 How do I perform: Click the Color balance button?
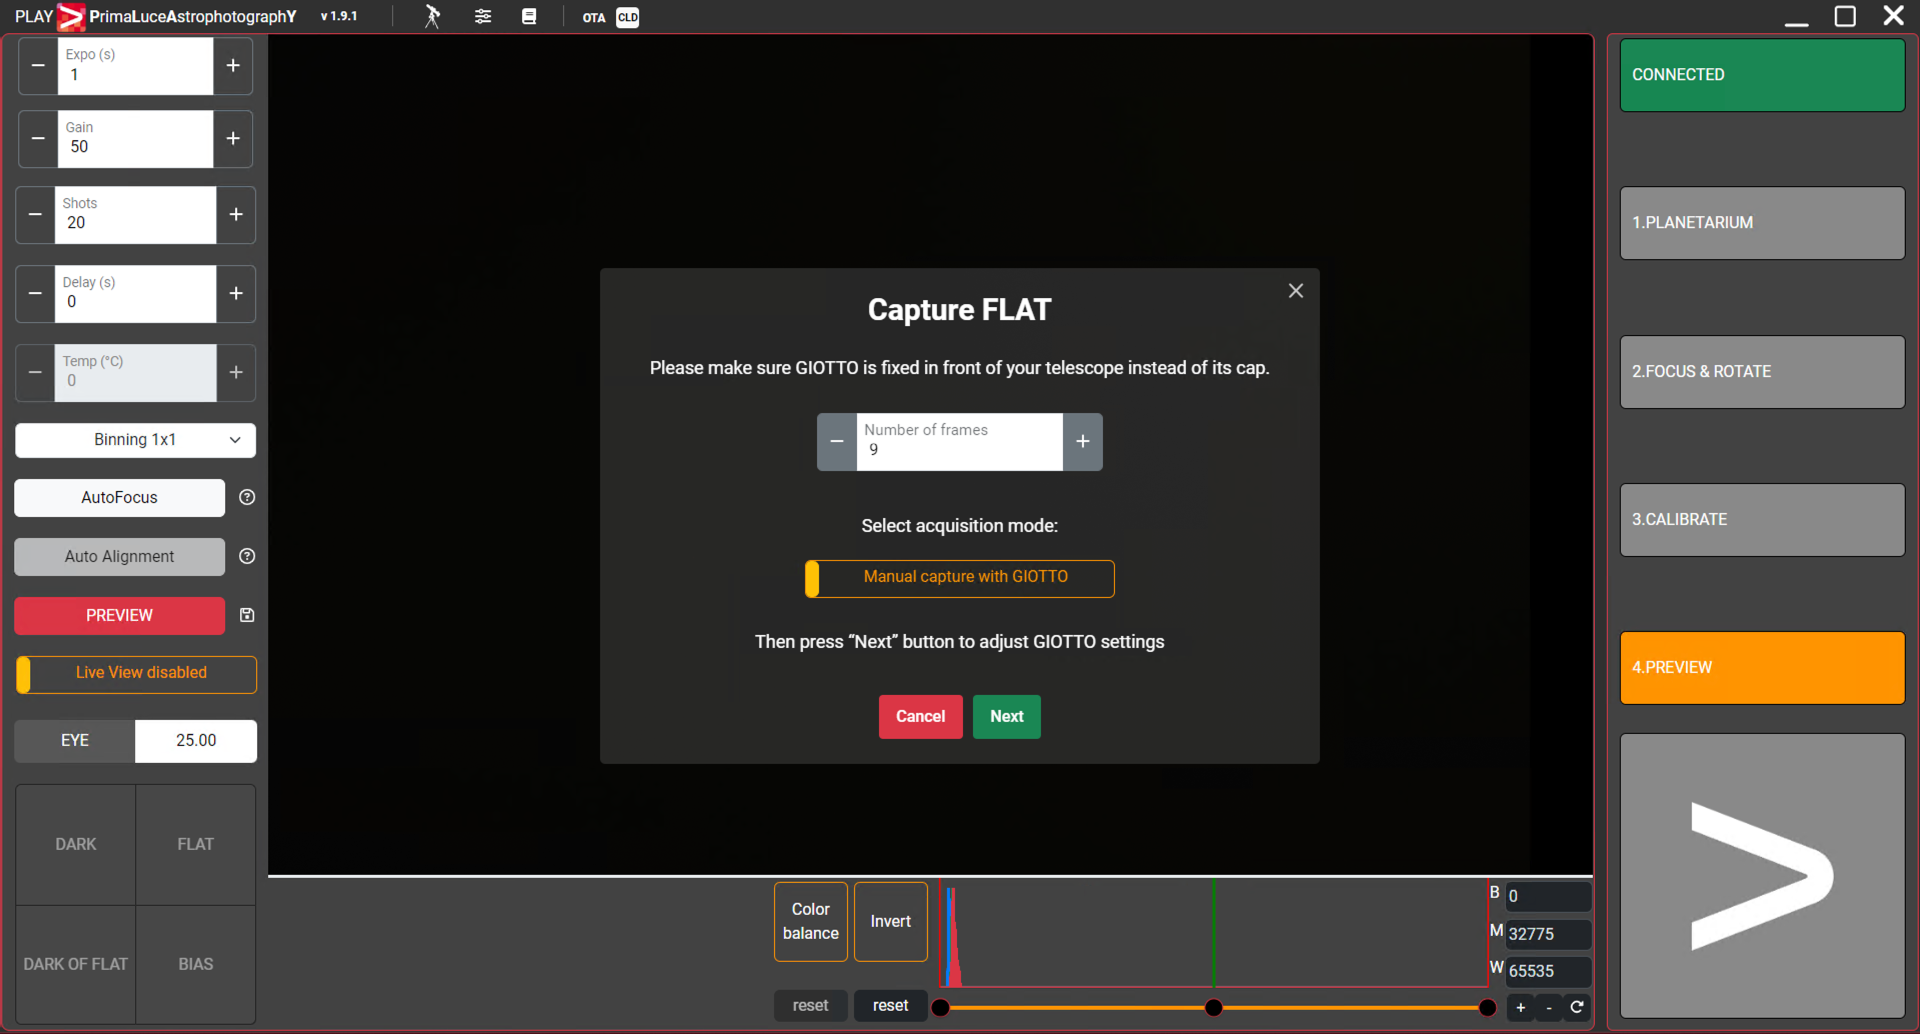point(811,922)
